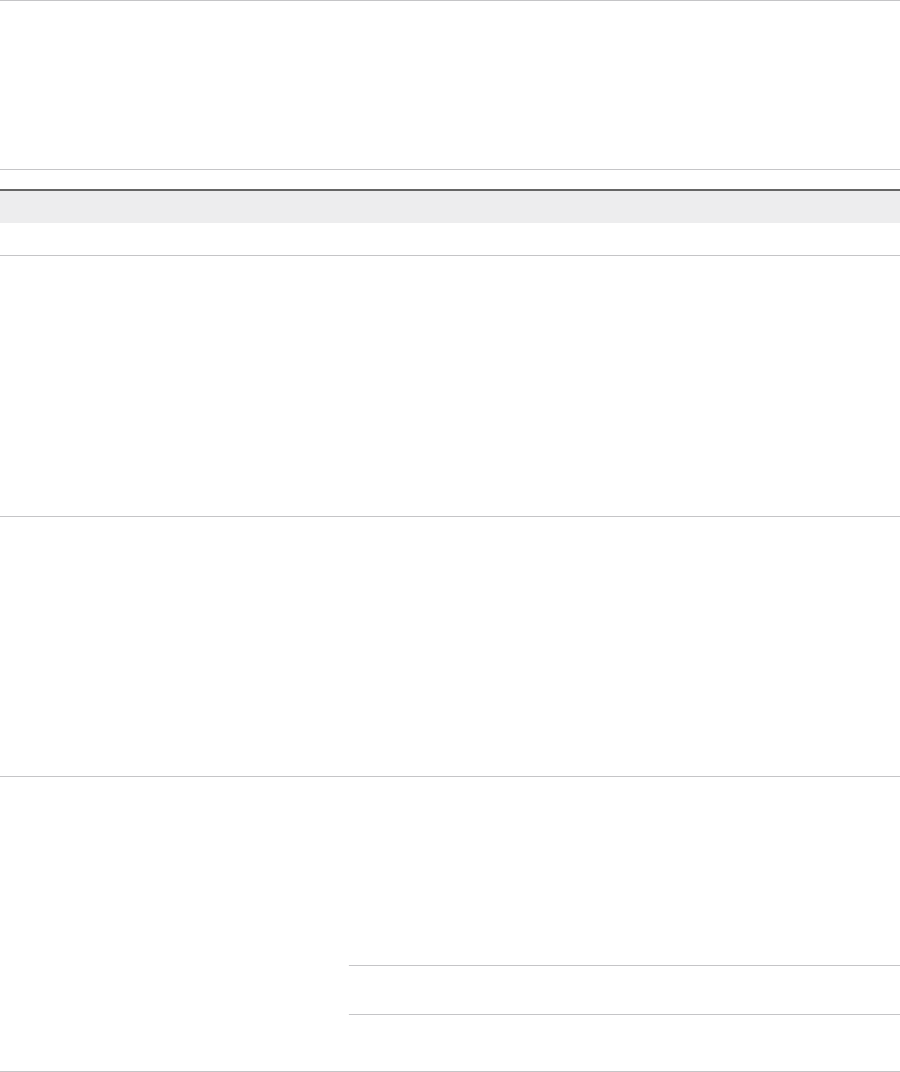Click the divider between second and third sections
Screen dimensions: 900x1072
[x=450, y=777]
